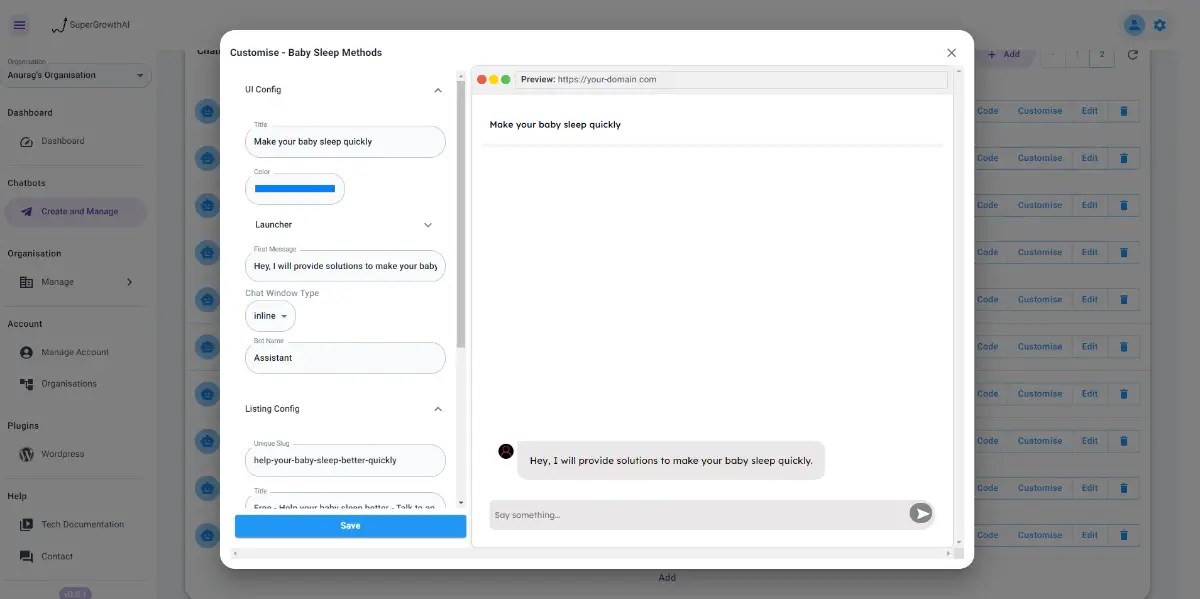The height and width of the screenshot is (599, 1200).
Task: Click the red dot in preview window bar
Action: (482, 79)
